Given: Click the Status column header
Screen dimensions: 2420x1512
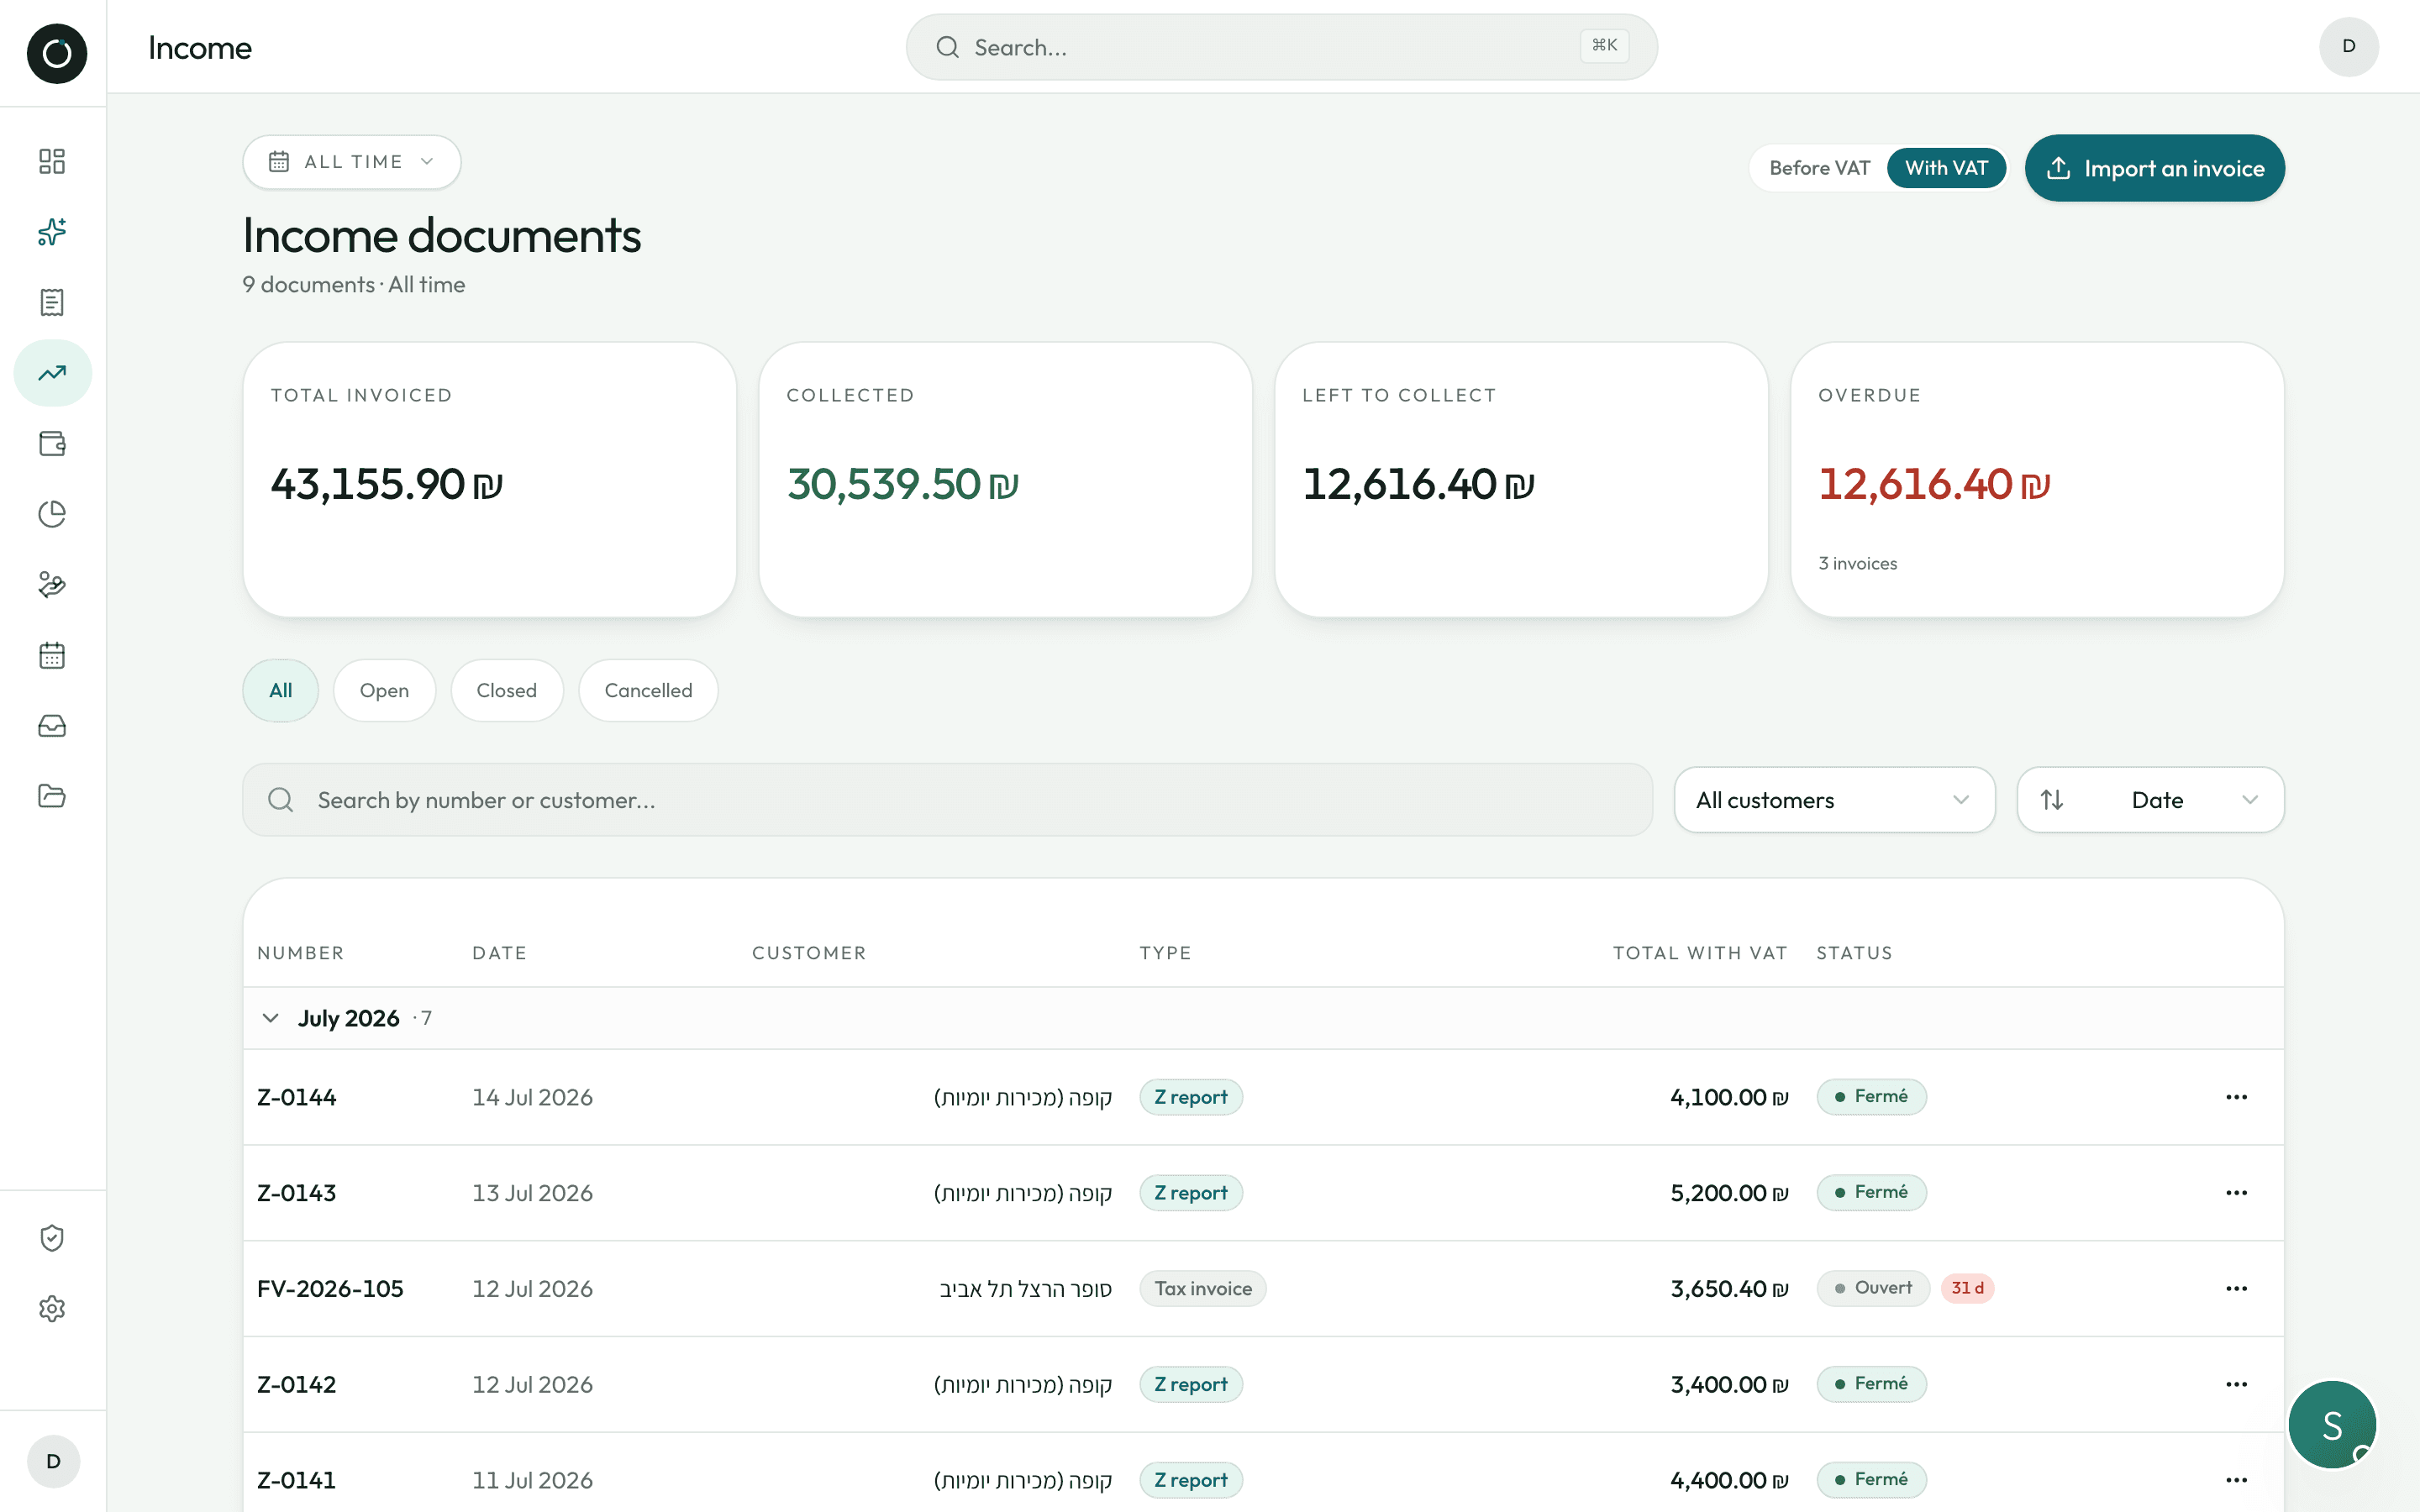Looking at the screenshot, I should coord(1854,953).
